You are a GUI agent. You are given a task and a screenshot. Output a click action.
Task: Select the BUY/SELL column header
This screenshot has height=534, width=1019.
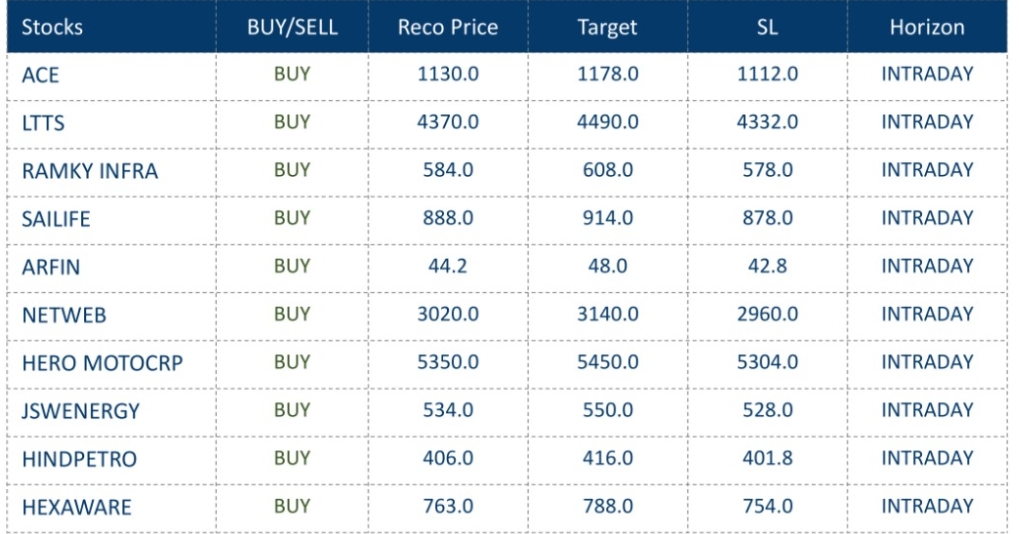[x=292, y=27]
